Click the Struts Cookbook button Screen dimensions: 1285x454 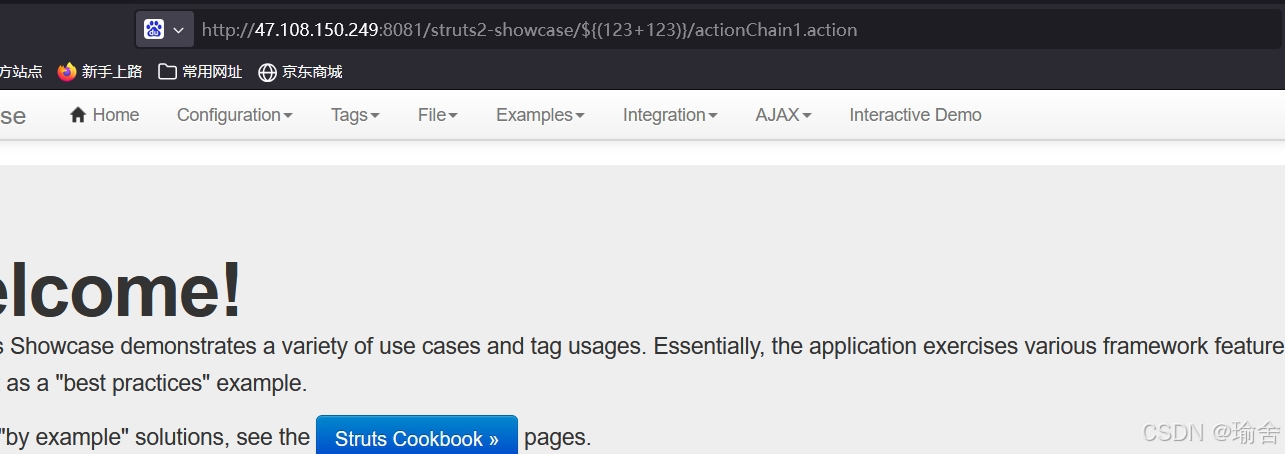tap(417, 436)
